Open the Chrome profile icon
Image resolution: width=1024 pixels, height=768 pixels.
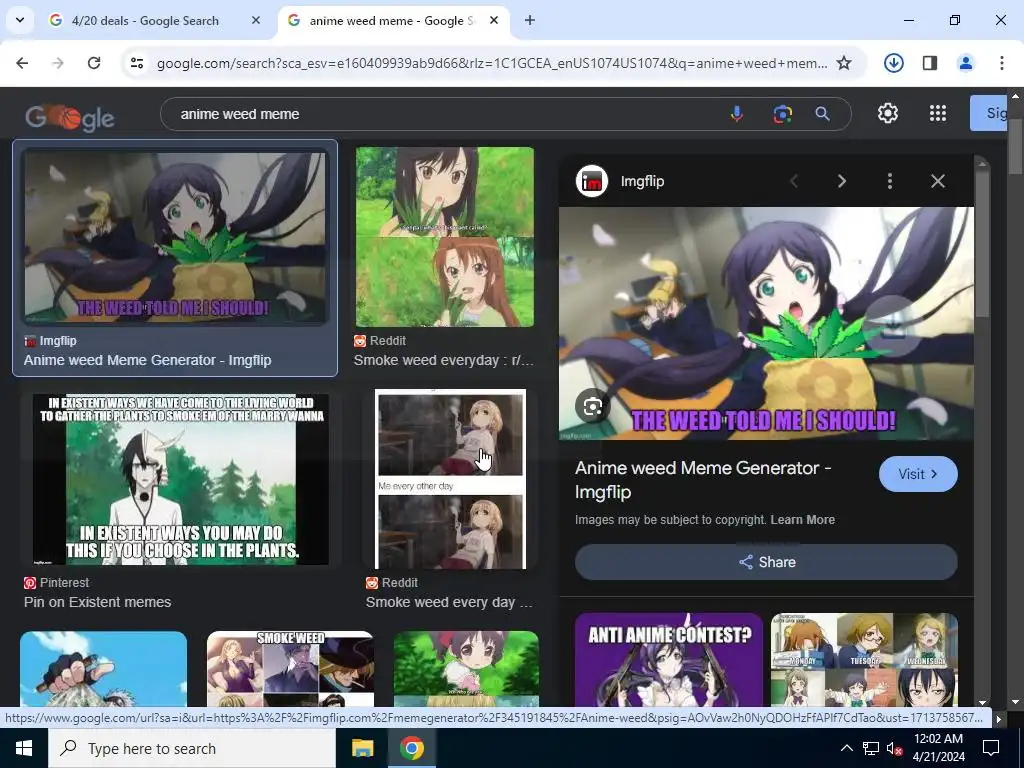point(965,63)
